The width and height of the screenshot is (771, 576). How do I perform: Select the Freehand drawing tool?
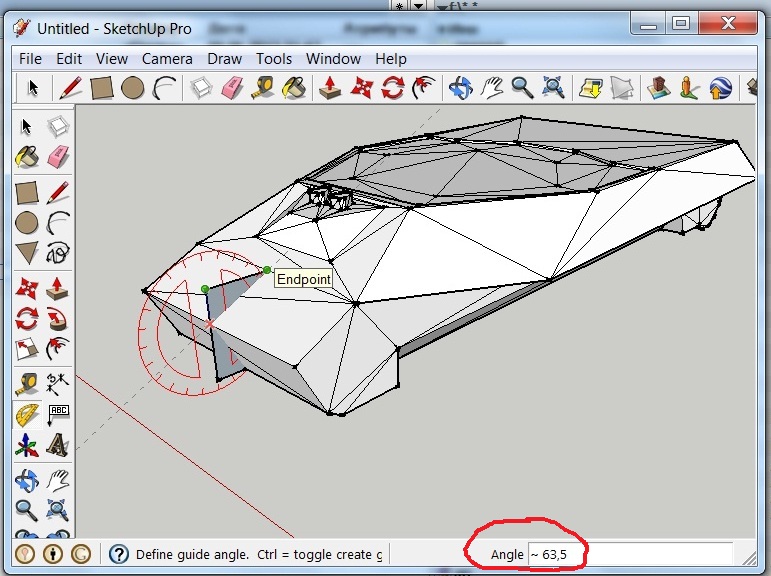tap(58, 254)
